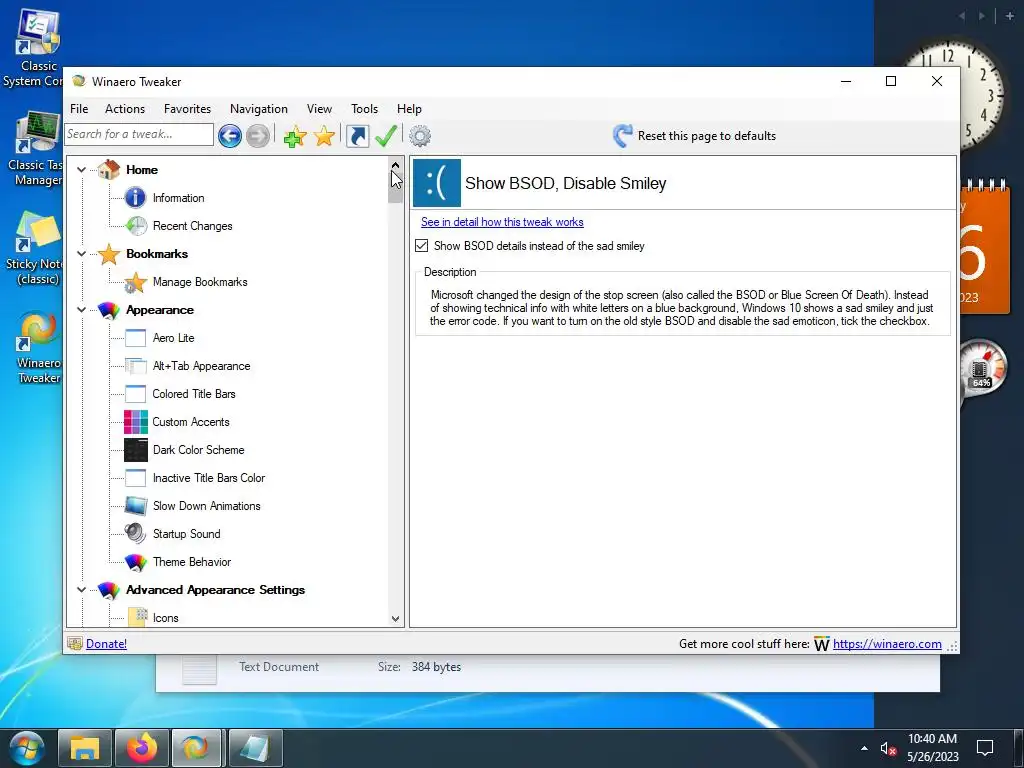Open the Tools menu
Viewport: 1024px width, 768px height.
[x=364, y=109]
